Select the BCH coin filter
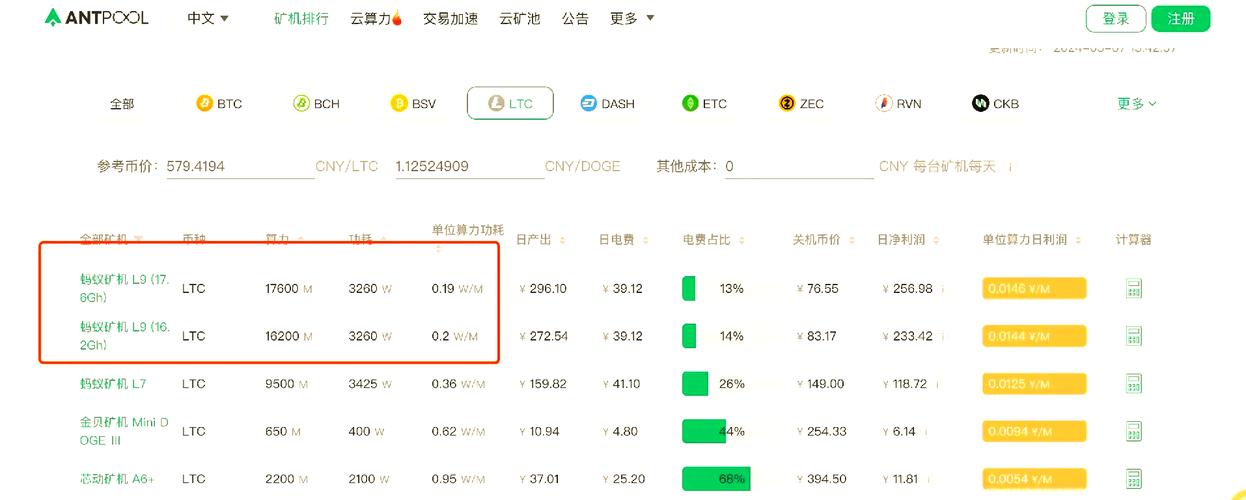This screenshot has width=1246, height=500. (316, 104)
